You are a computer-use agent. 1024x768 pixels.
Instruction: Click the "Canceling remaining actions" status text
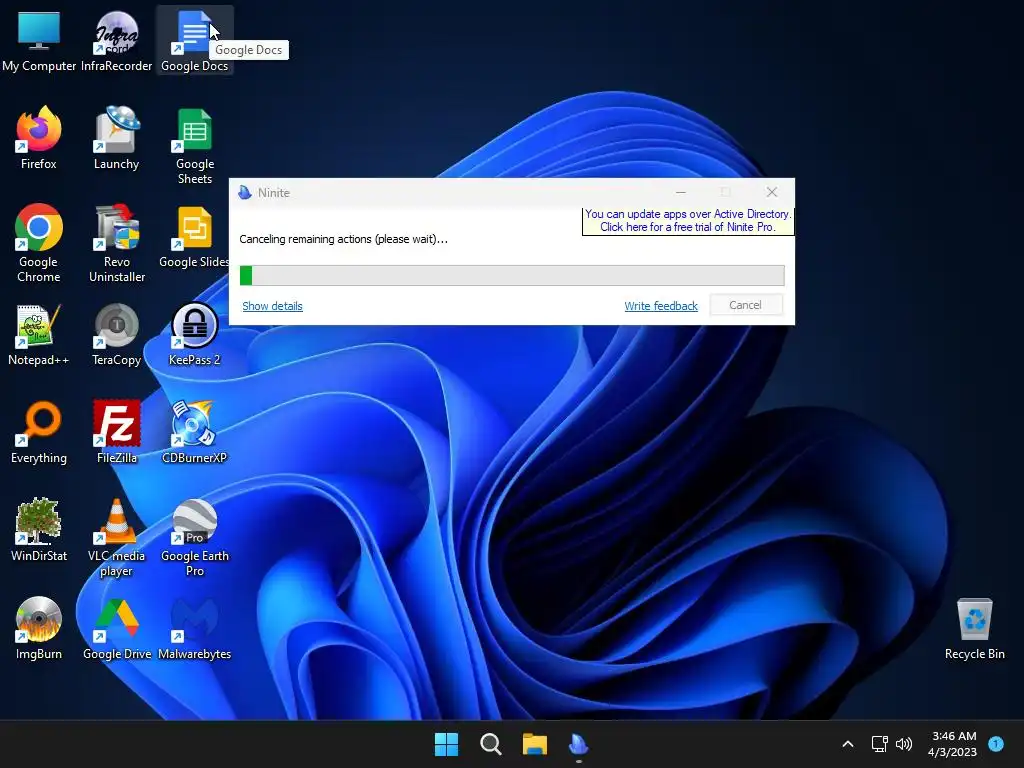click(x=344, y=239)
